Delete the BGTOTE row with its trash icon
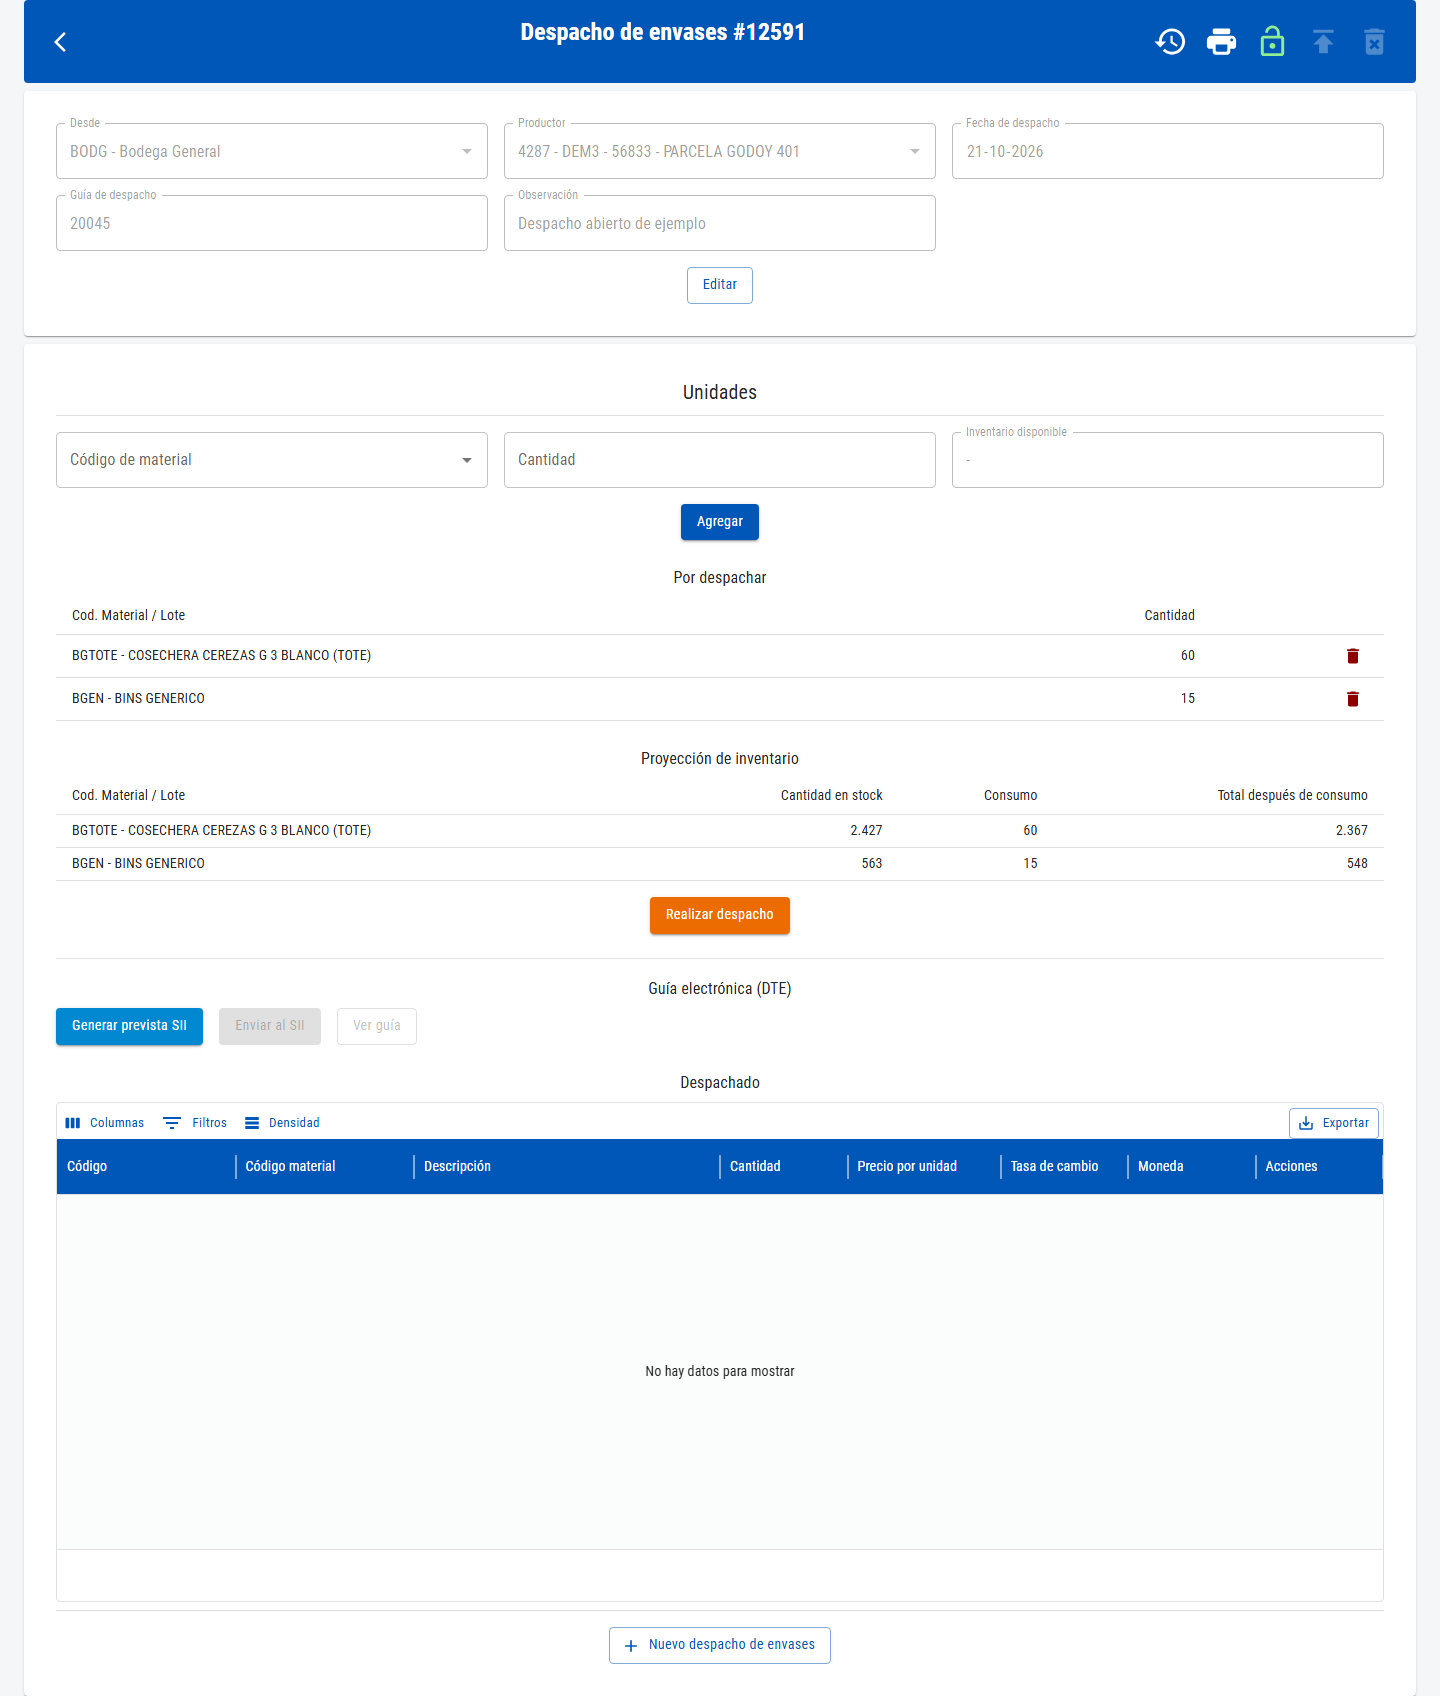Image resolution: width=1440 pixels, height=1696 pixels. point(1352,656)
